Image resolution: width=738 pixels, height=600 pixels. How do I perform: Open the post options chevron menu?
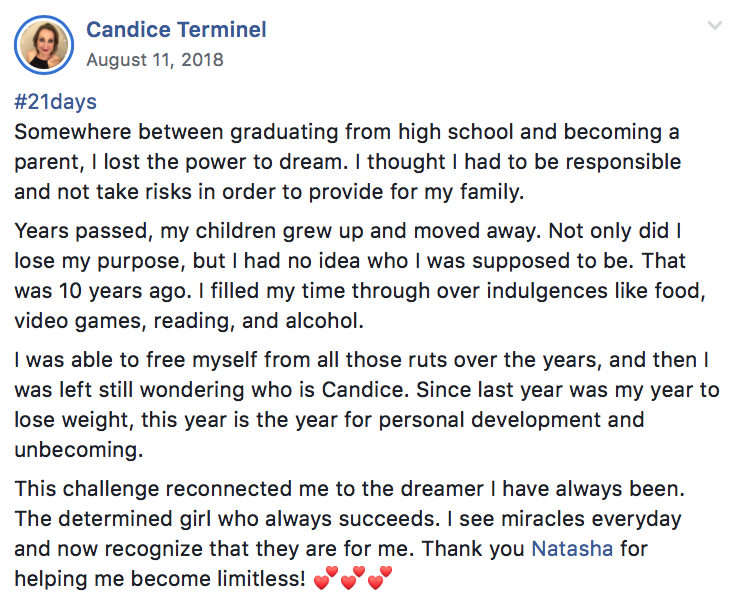pos(714,25)
